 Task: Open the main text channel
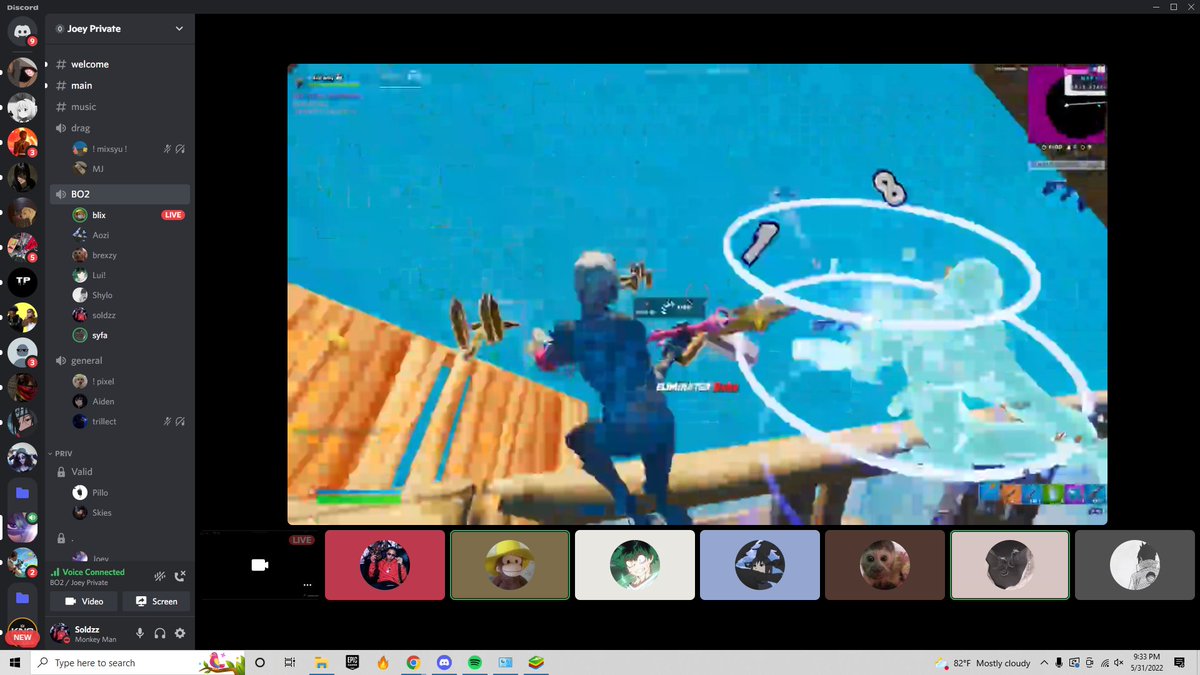(x=120, y=85)
